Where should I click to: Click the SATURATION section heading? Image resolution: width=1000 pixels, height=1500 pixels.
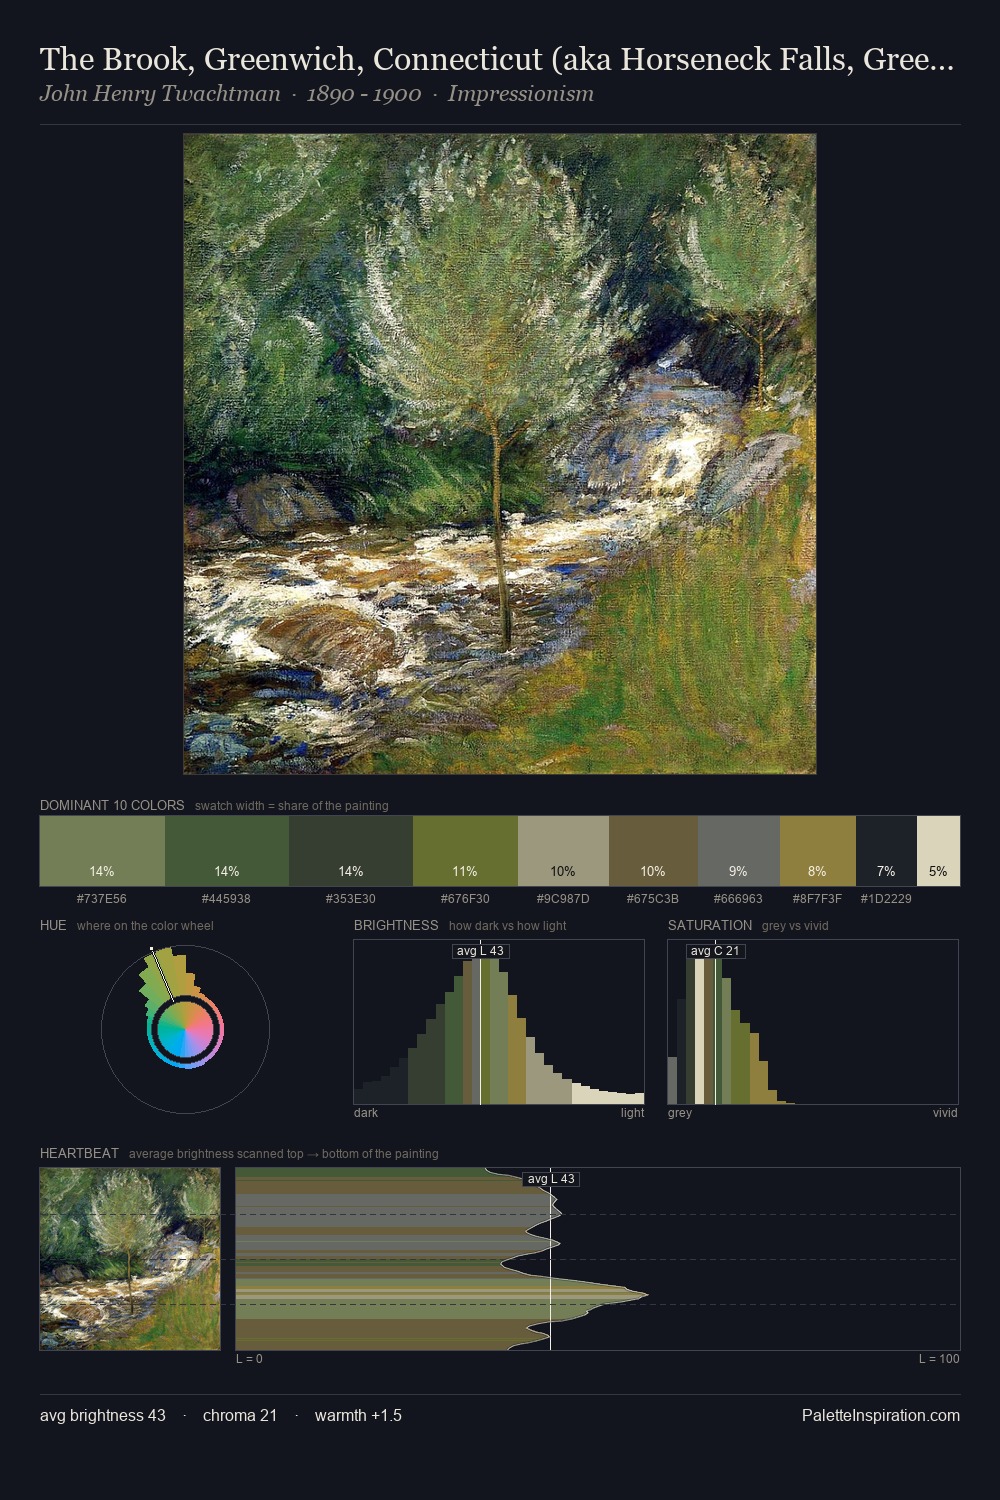tap(710, 925)
